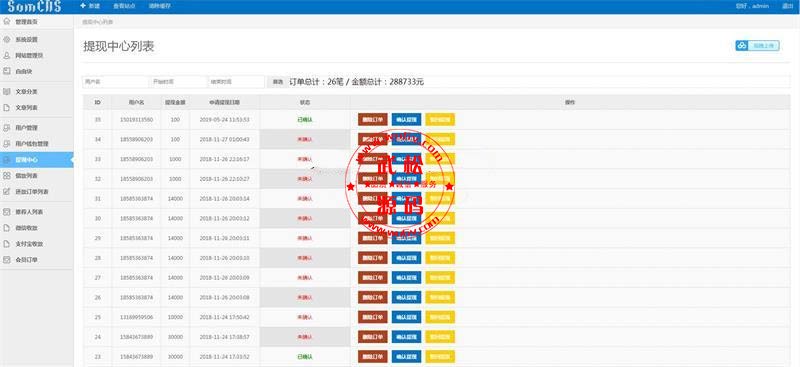Click the edit icon for 还款订单列表
The image size is (800, 367).
click(6, 191)
